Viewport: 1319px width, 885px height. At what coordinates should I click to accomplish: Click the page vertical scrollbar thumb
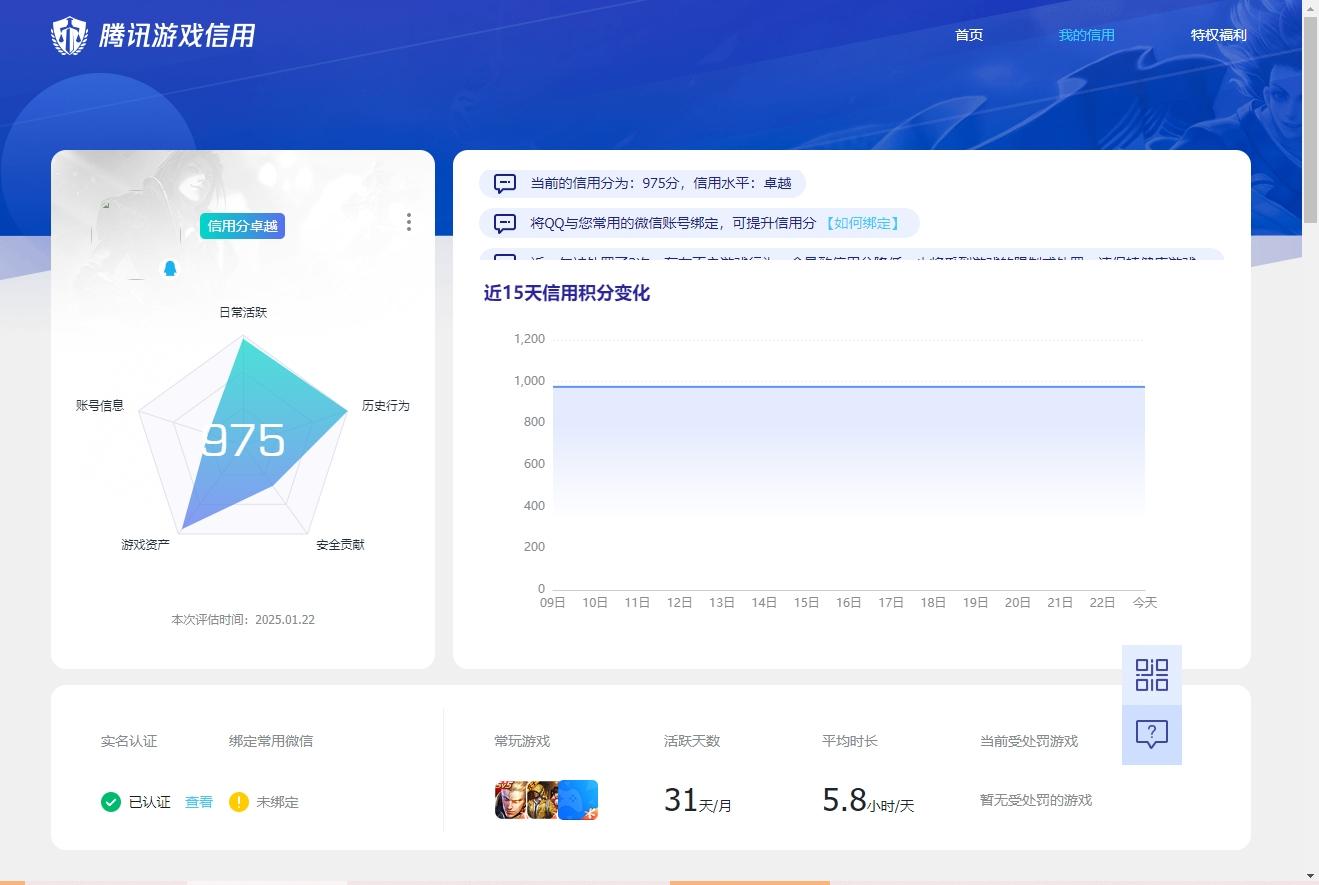1311,119
